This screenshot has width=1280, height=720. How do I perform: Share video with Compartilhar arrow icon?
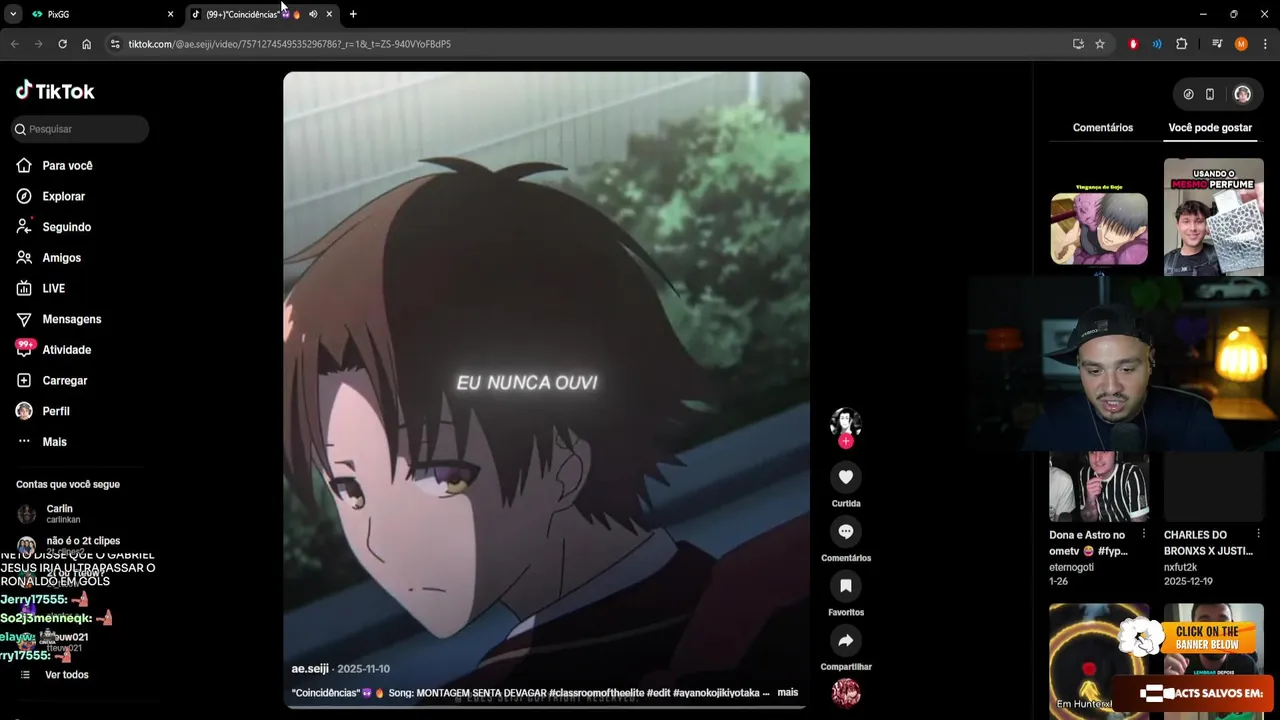pyautogui.click(x=846, y=640)
